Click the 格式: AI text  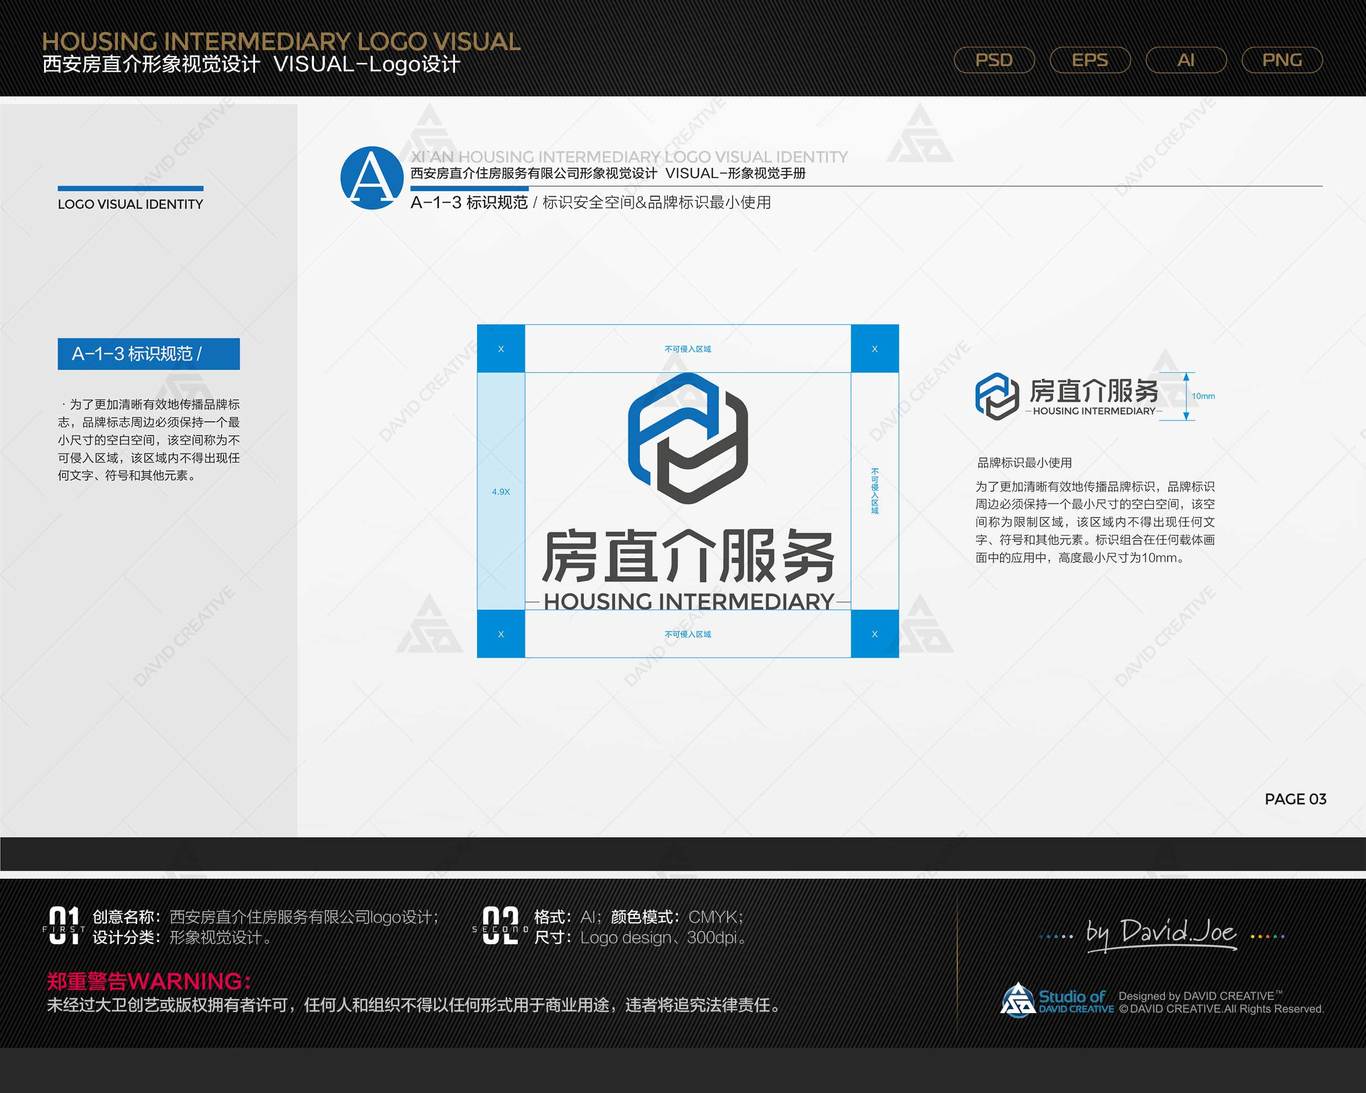click(568, 917)
